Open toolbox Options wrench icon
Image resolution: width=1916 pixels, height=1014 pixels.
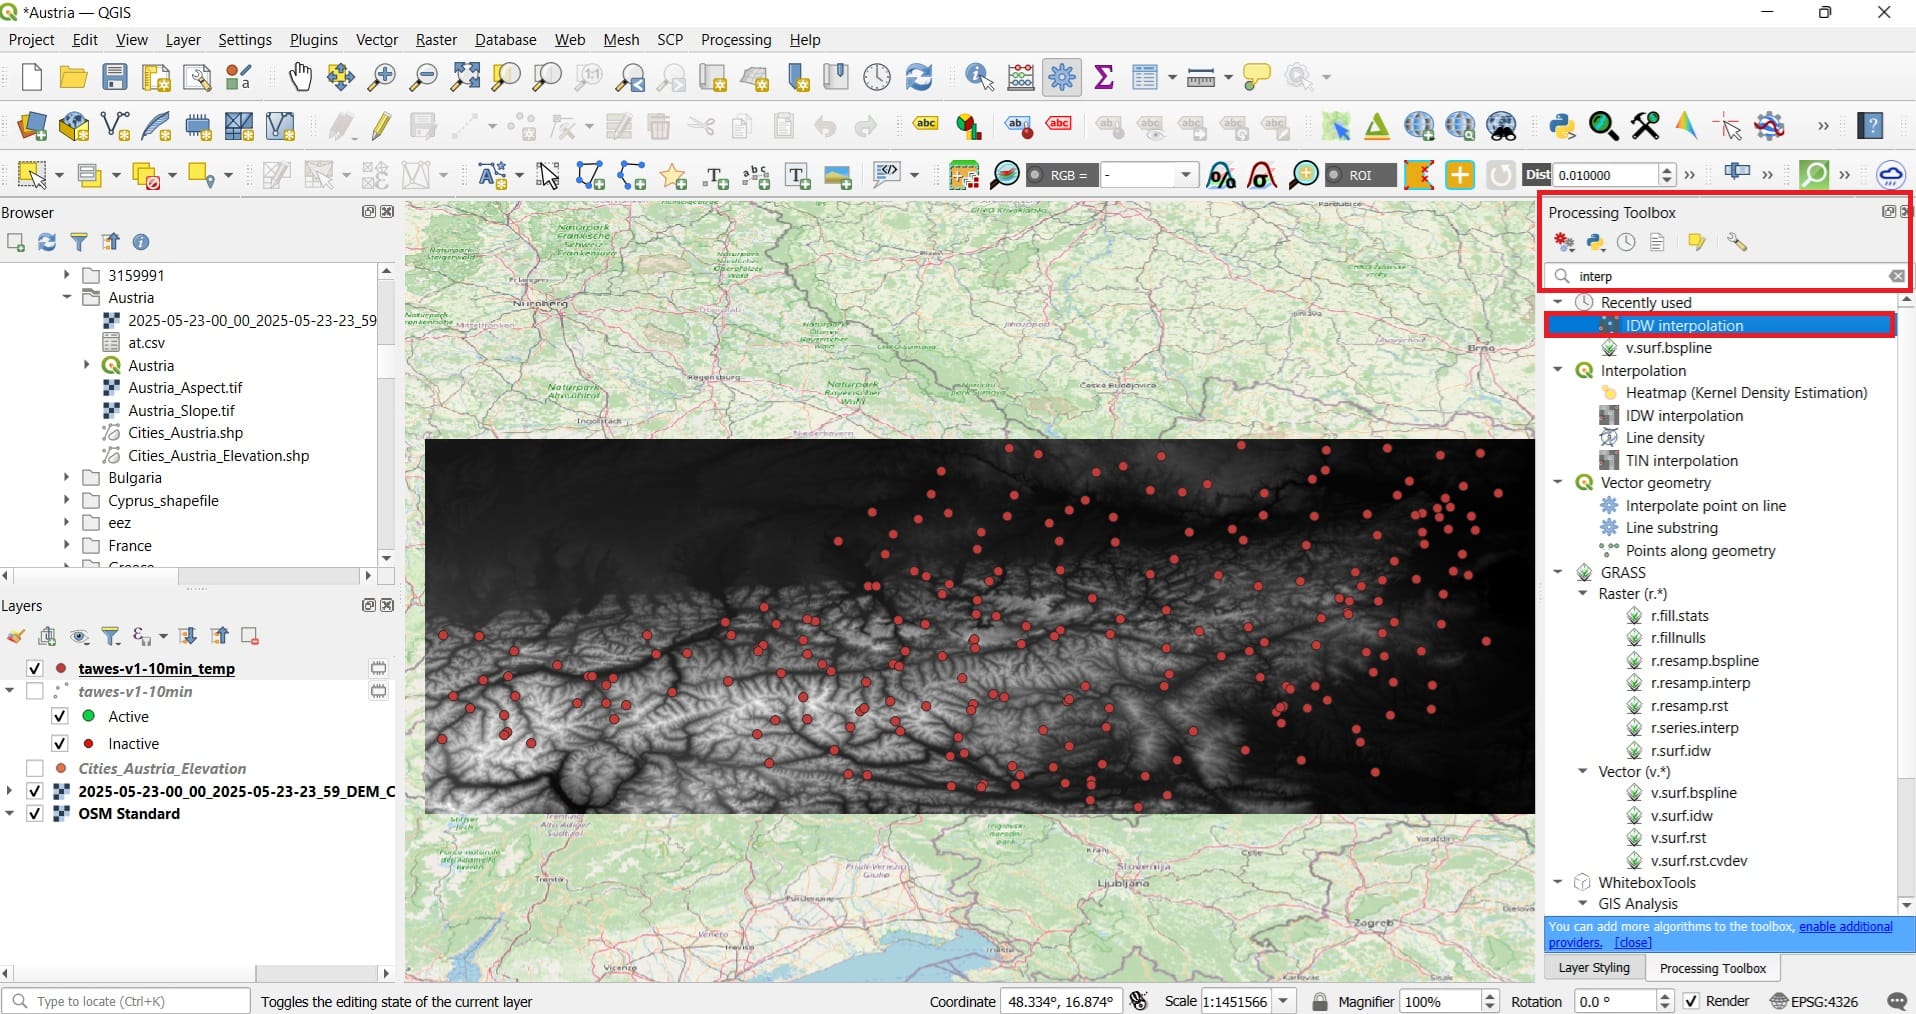pyautogui.click(x=1737, y=242)
